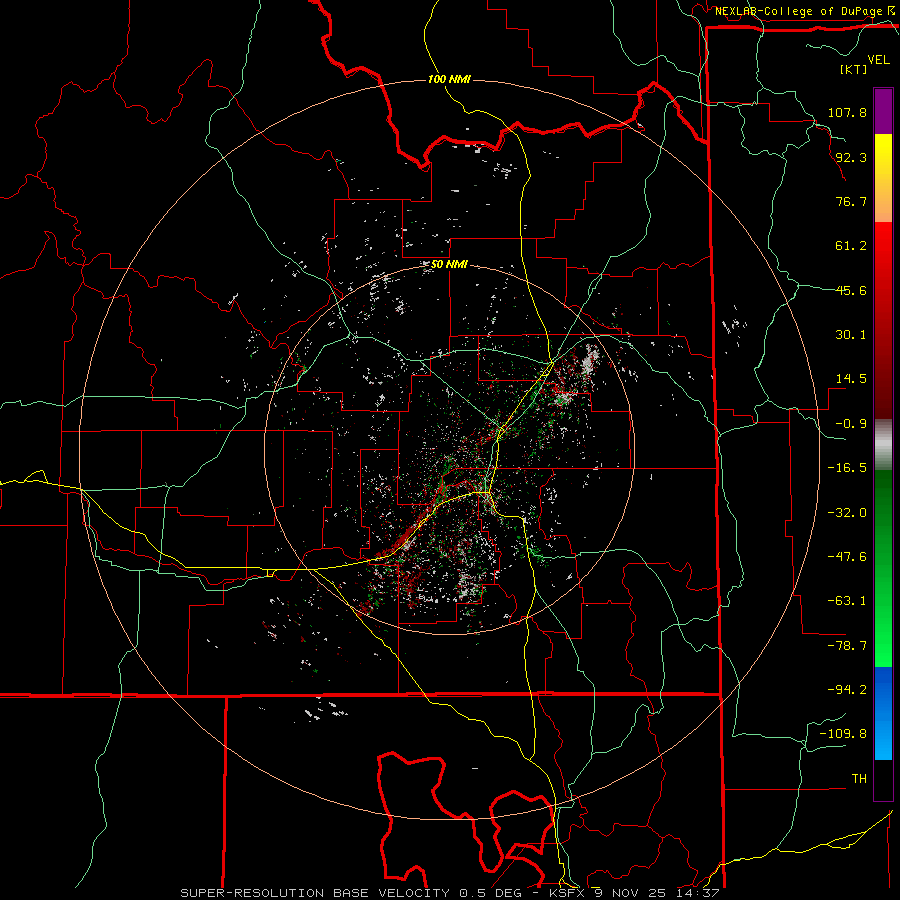This screenshot has height=900, width=900.
Task: Click the TH legend label
Action: (x=859, y=779)
